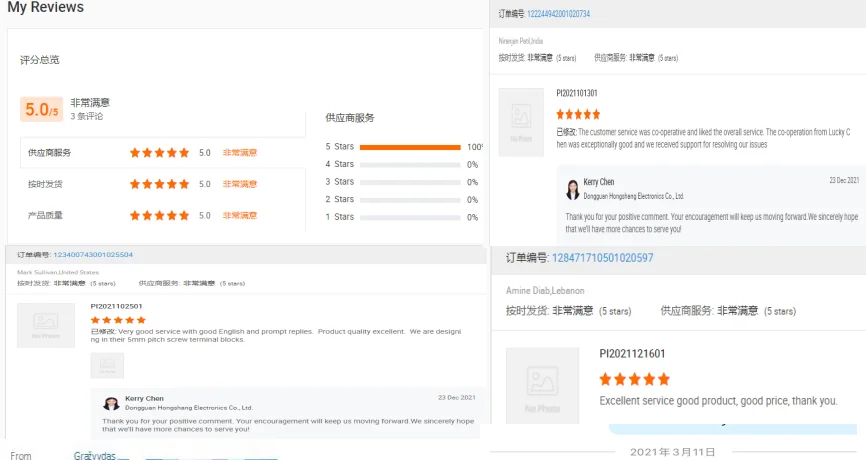Click the five stars under PI2021101301
Screen dimensions: 866x460
coord(578,114)
